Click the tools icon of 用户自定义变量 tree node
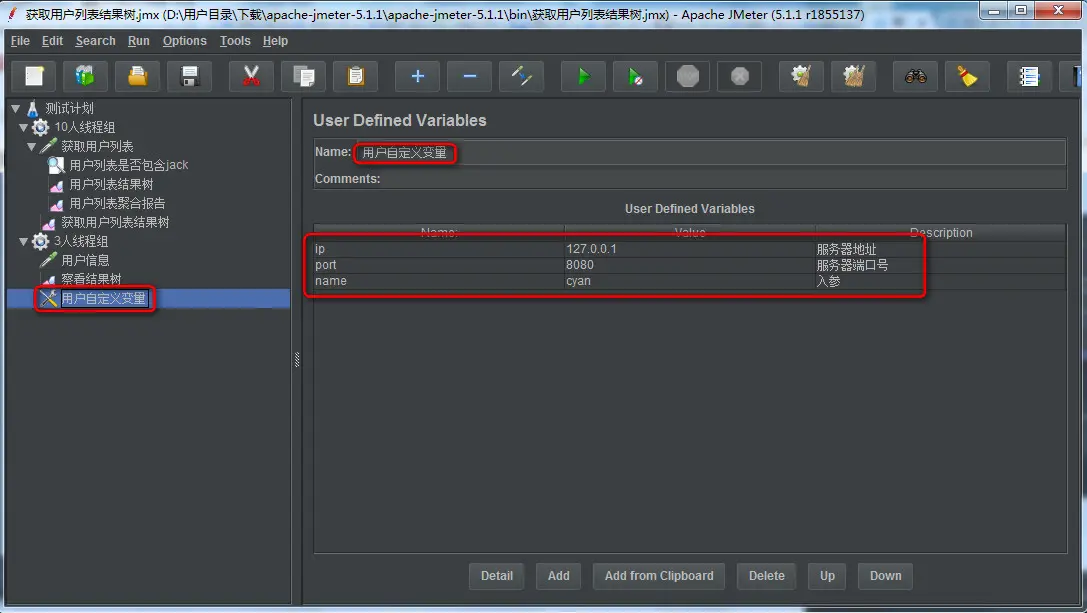Viewport: 1087px width, 613px height. [49, 298]
